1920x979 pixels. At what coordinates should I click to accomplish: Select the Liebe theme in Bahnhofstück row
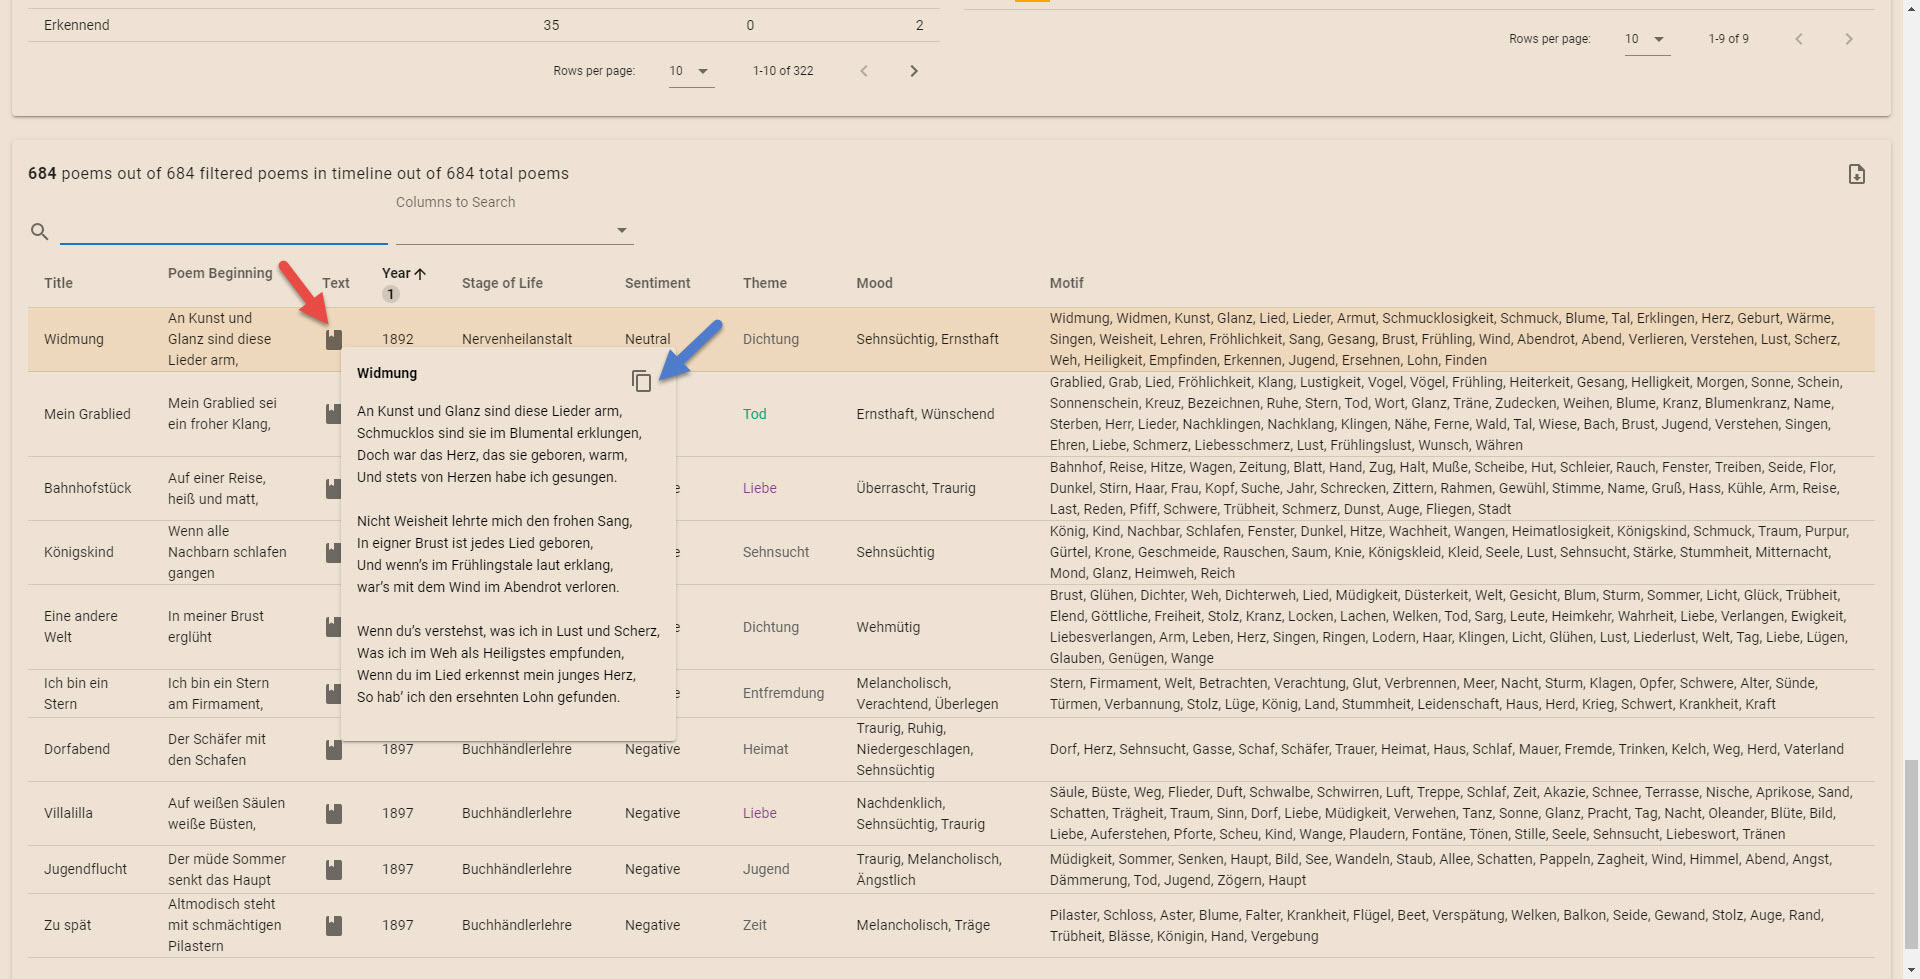759,488
